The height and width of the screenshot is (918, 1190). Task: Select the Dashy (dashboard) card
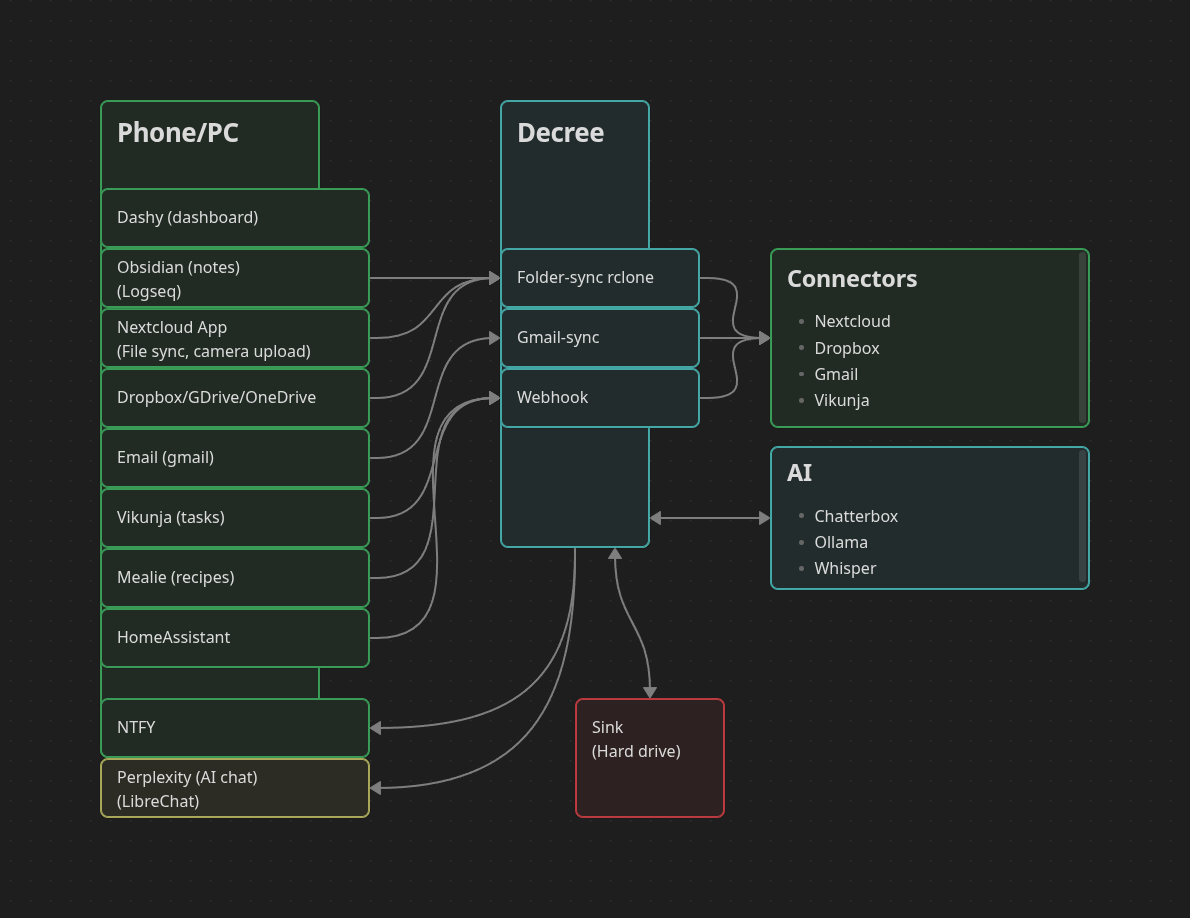pyautogui.click(x=234, y=218)
